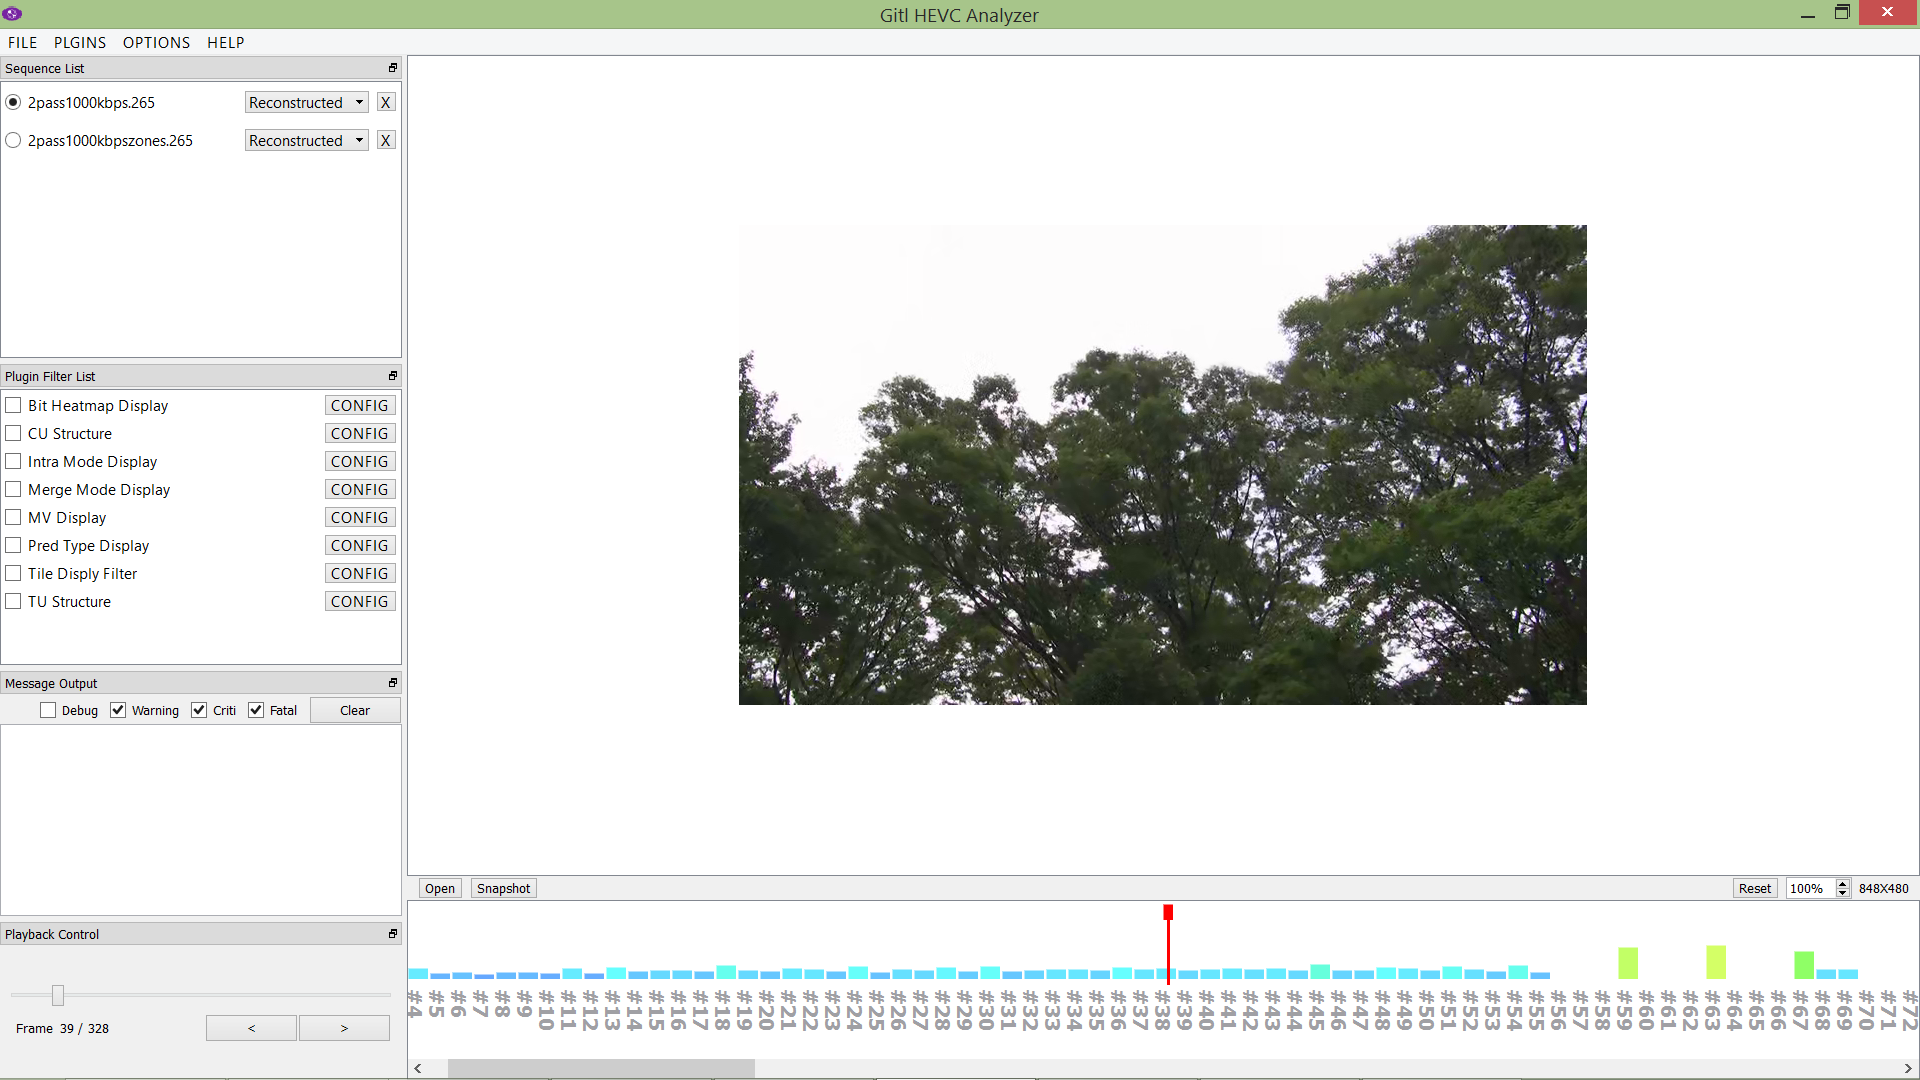1920x1080 pixels.
Task: Advance to next frame with > button
Action: pyautogui.click(x=344, y=1028)
